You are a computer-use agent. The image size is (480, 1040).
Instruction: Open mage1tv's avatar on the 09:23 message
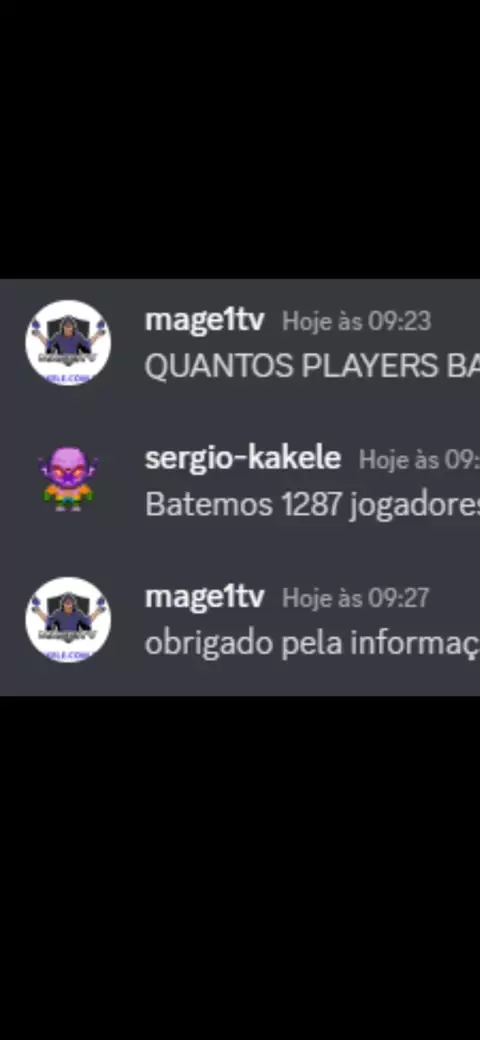click(x=68, y=343)
